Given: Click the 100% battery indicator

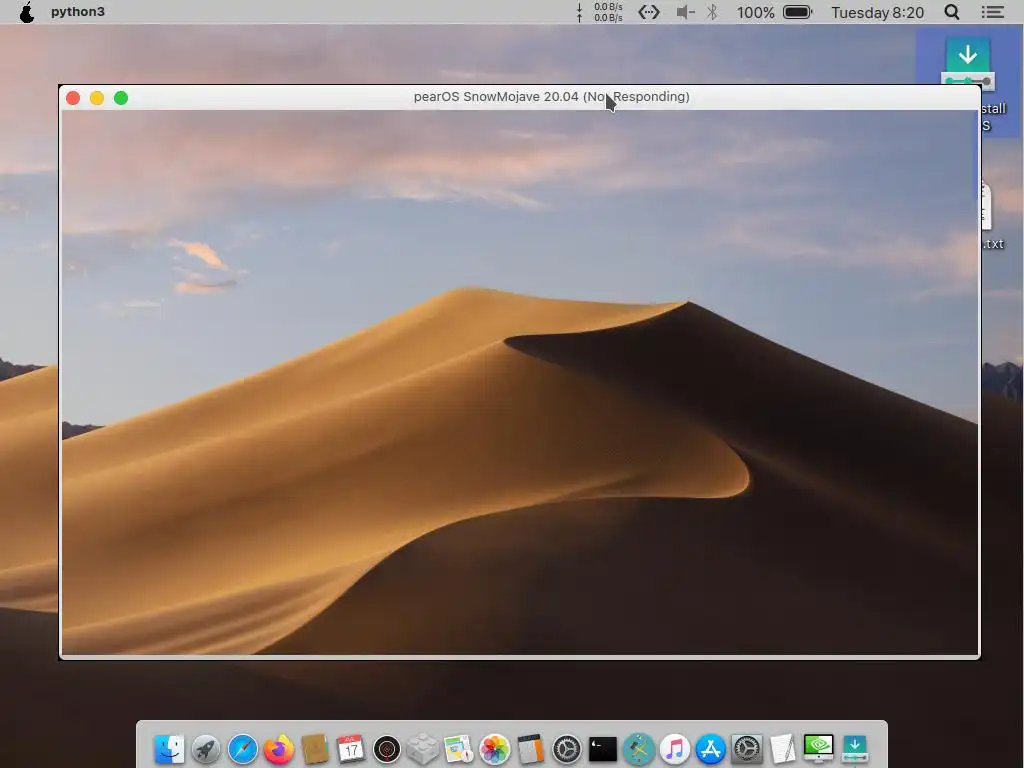Looking at the screenshot, I should (774, 12).
